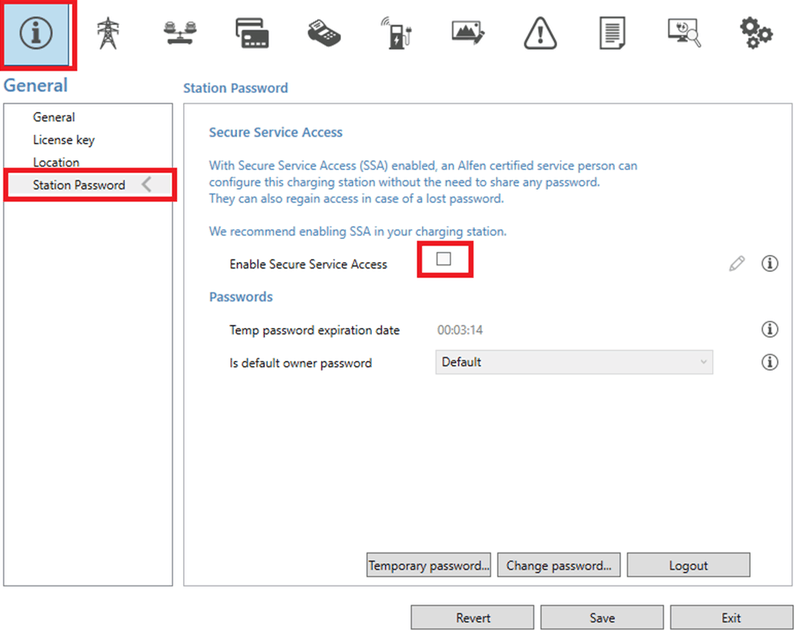The image size is (800, 644).
Task: Click the Logout button
Action: pos(688,565)
